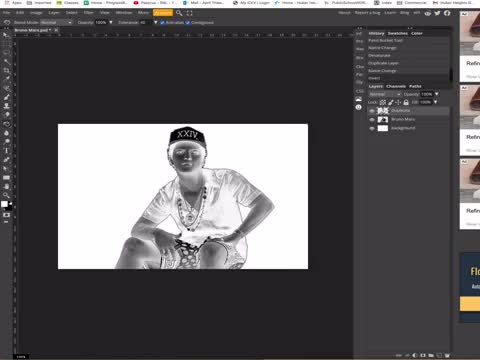Select the Clone Stamp tool
Viewport: 480px width, 360px height.
[x=6, y=106]
